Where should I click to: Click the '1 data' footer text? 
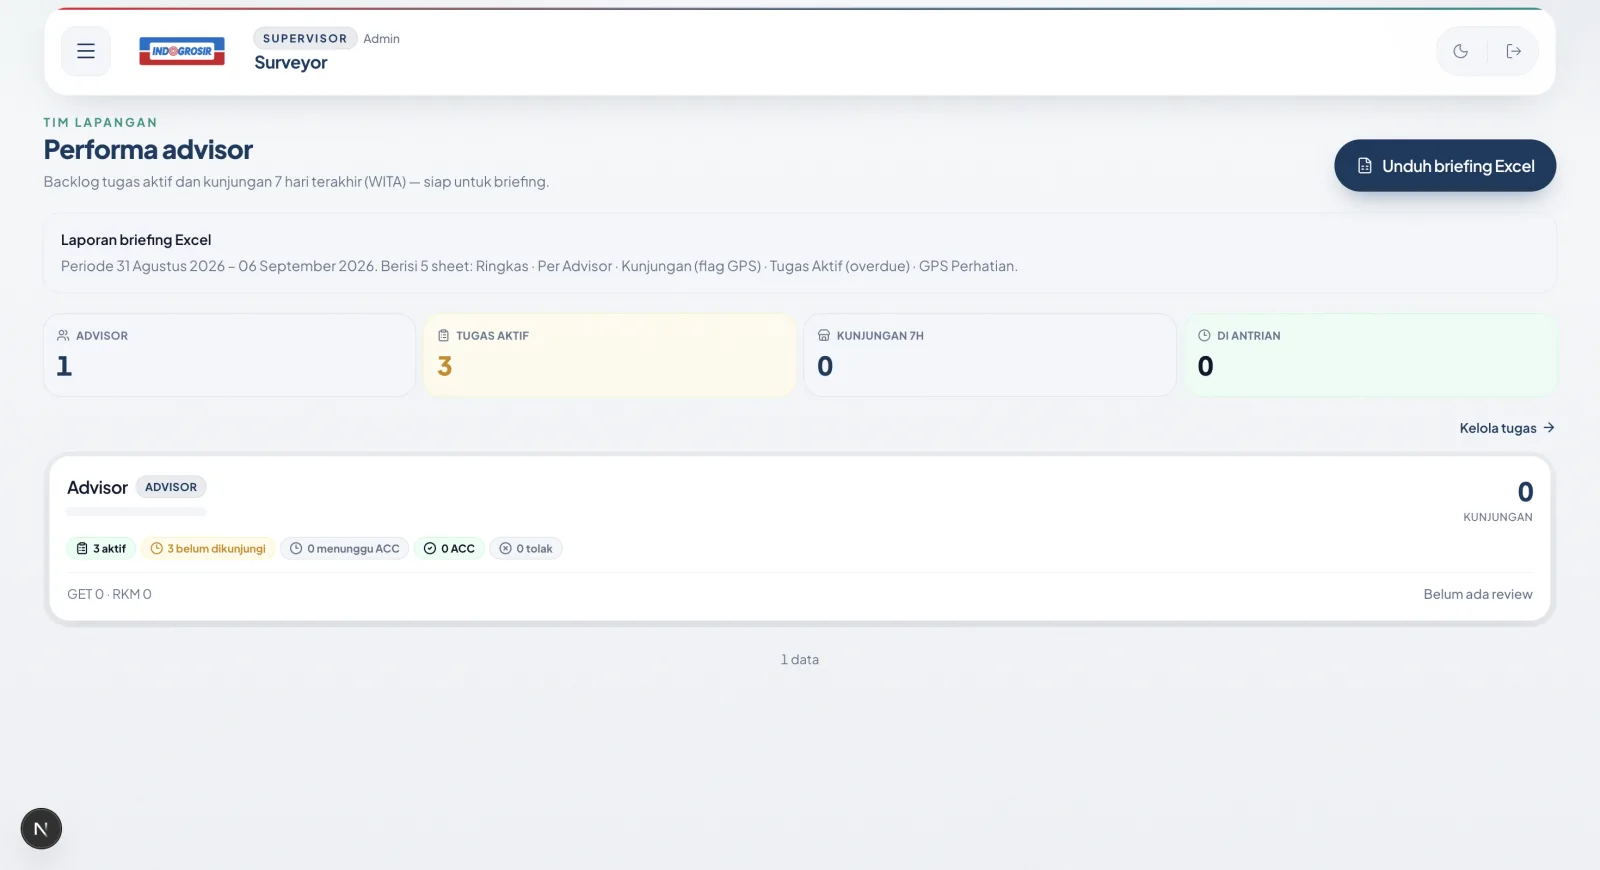click(800, 660)
